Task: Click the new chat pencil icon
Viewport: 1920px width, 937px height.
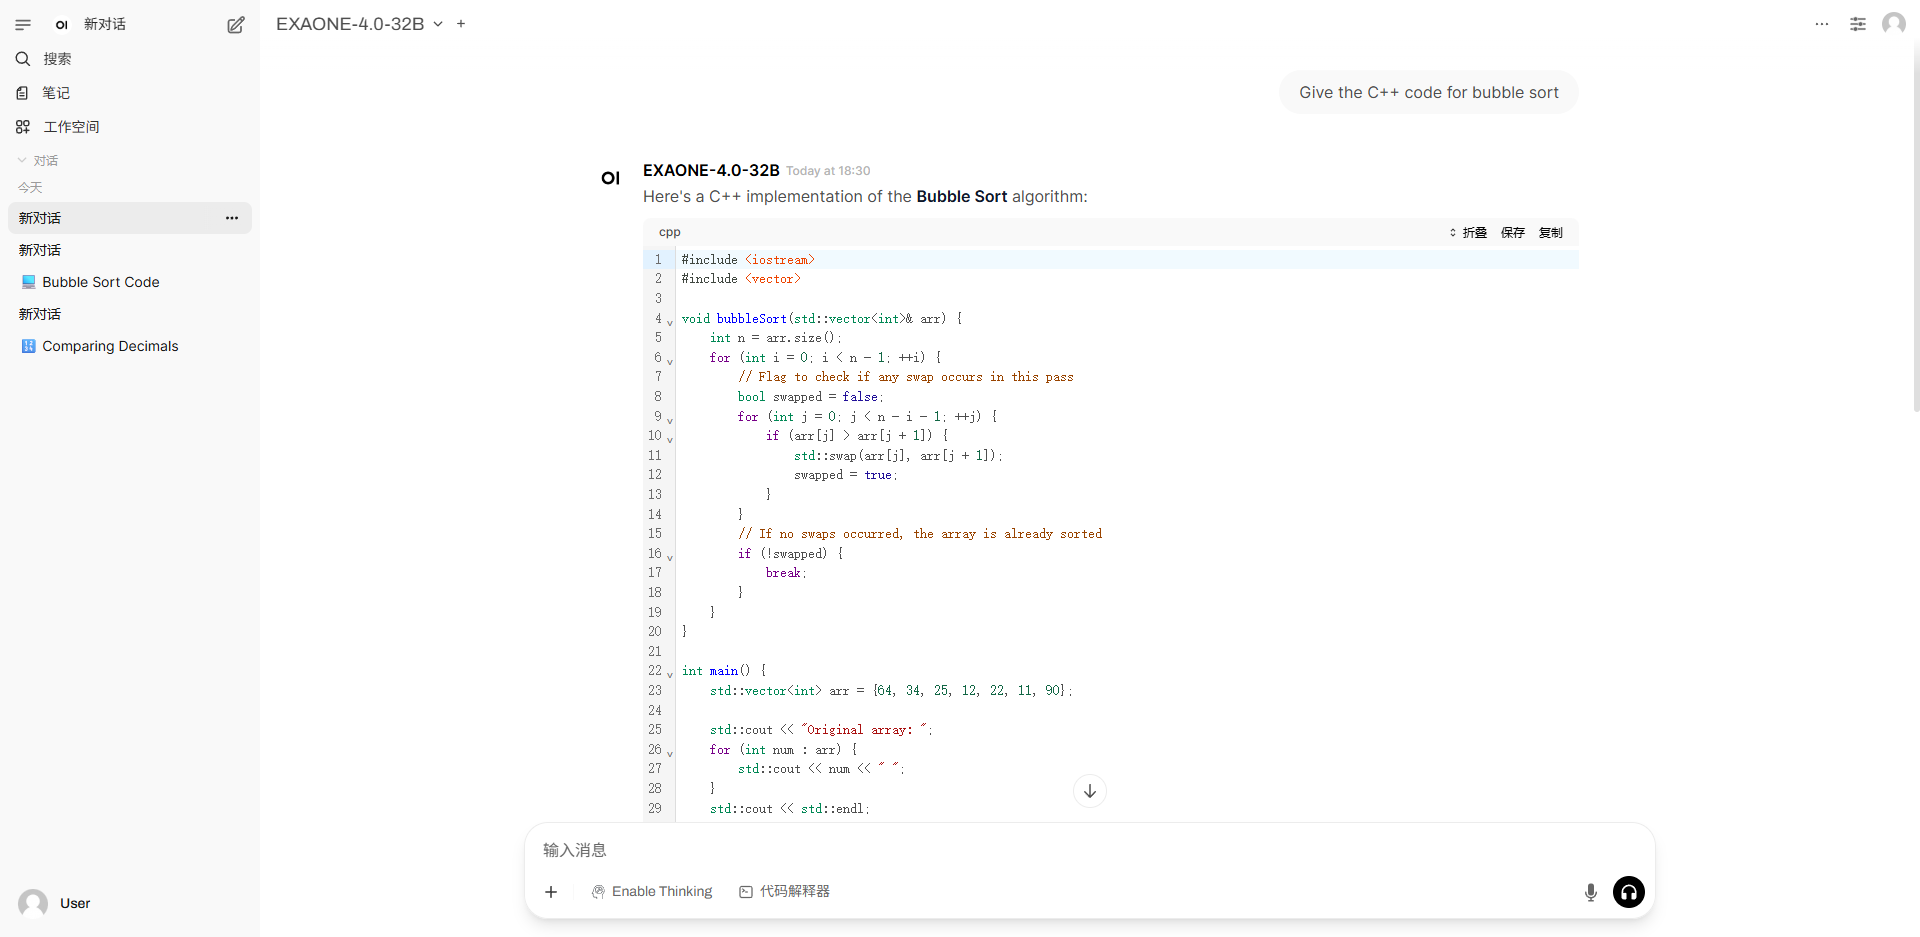Action: coord(236,25)
